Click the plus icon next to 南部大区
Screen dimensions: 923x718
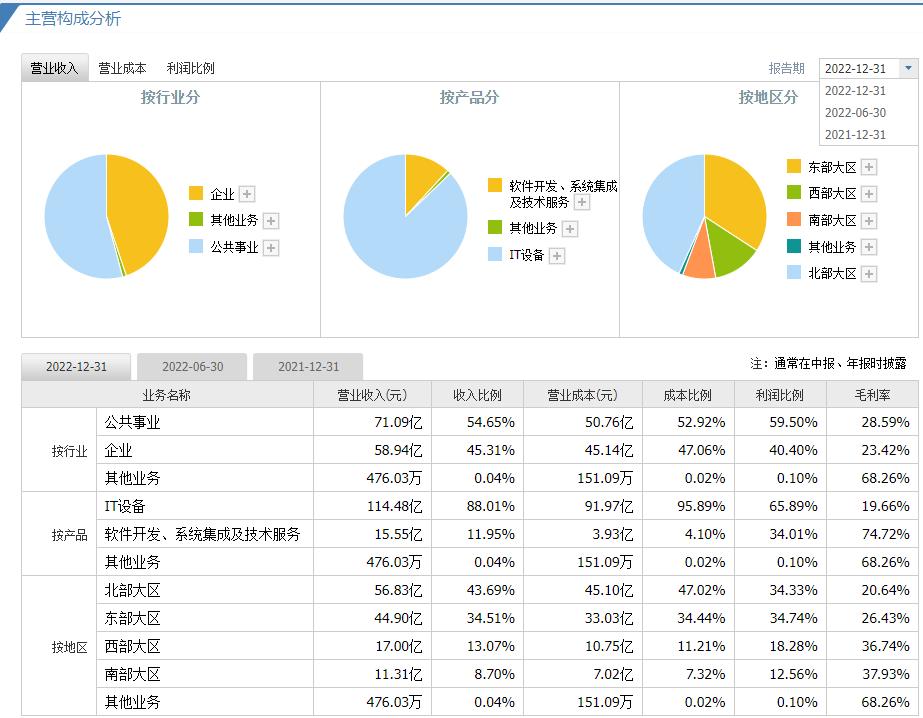coord(869,220)
